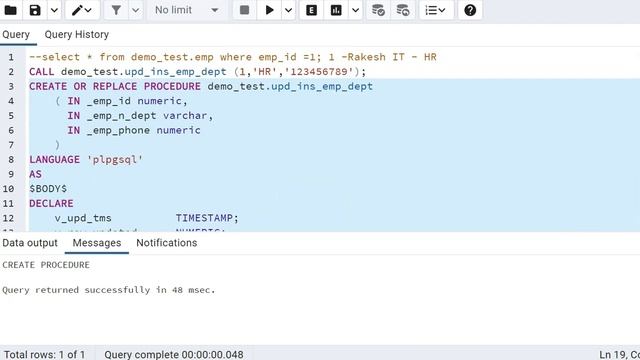
Task: Click LANGUAGE 'plpgsql' line
Action: [86, 160]
